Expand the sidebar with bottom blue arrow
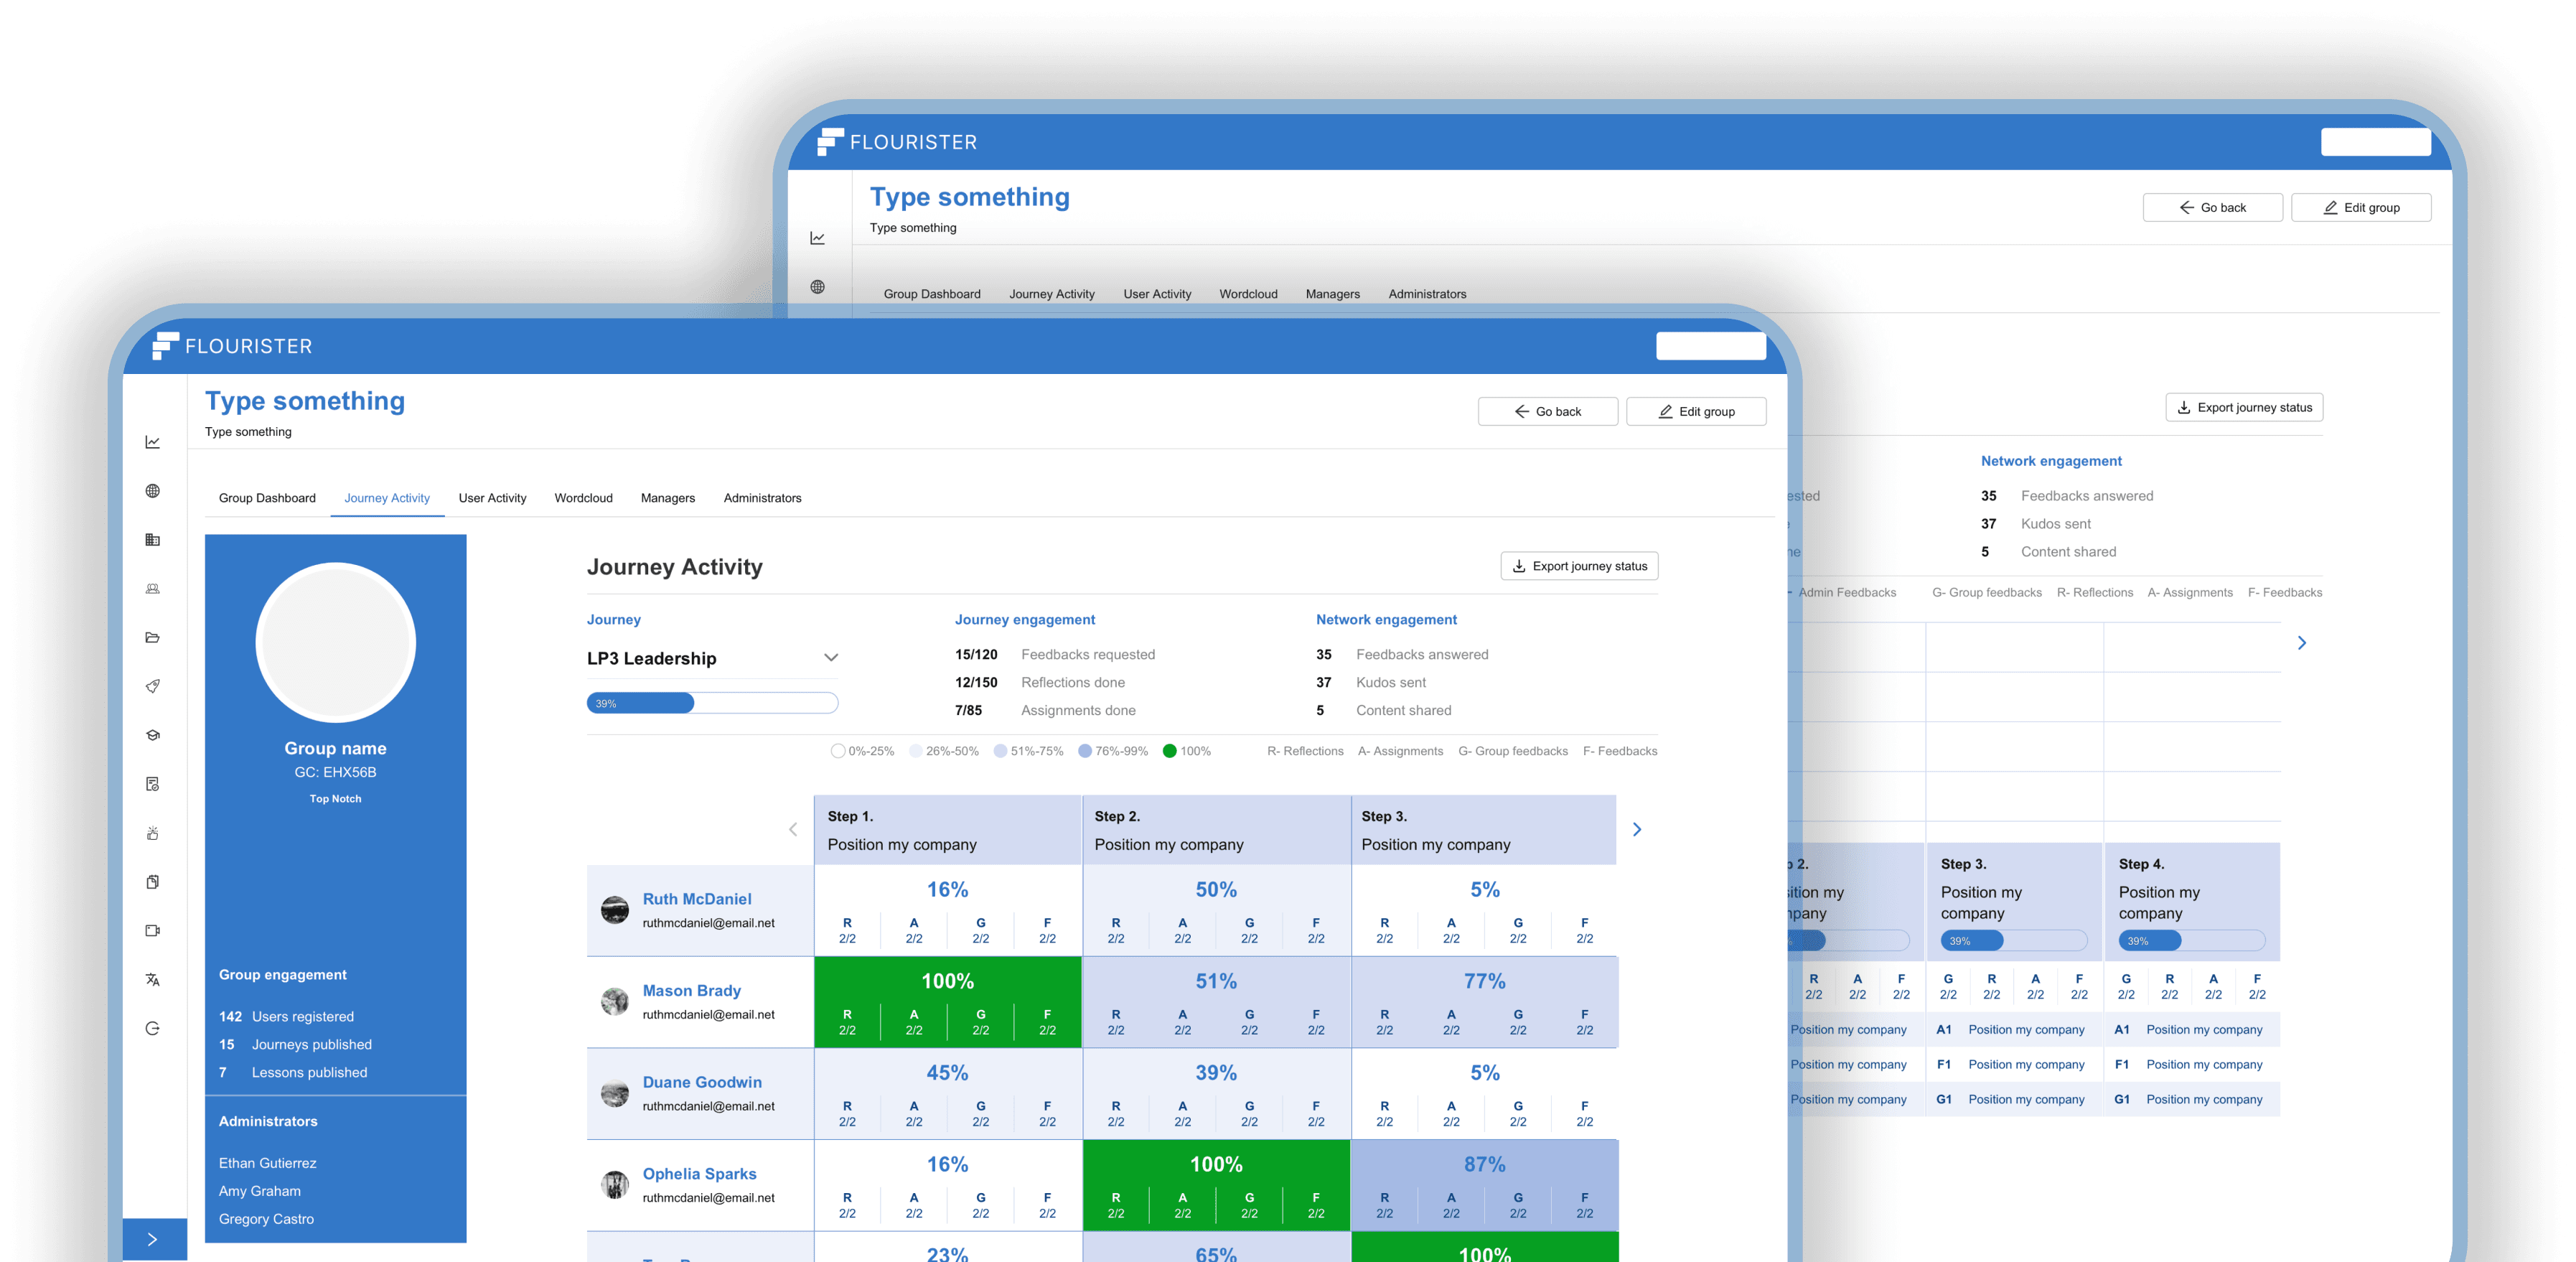 click(154, 1239)
